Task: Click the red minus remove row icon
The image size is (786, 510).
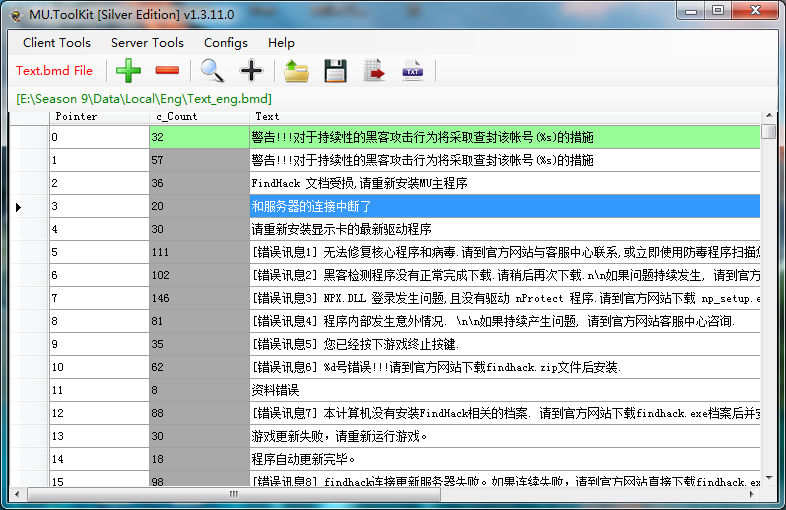Action: point(167,71)
